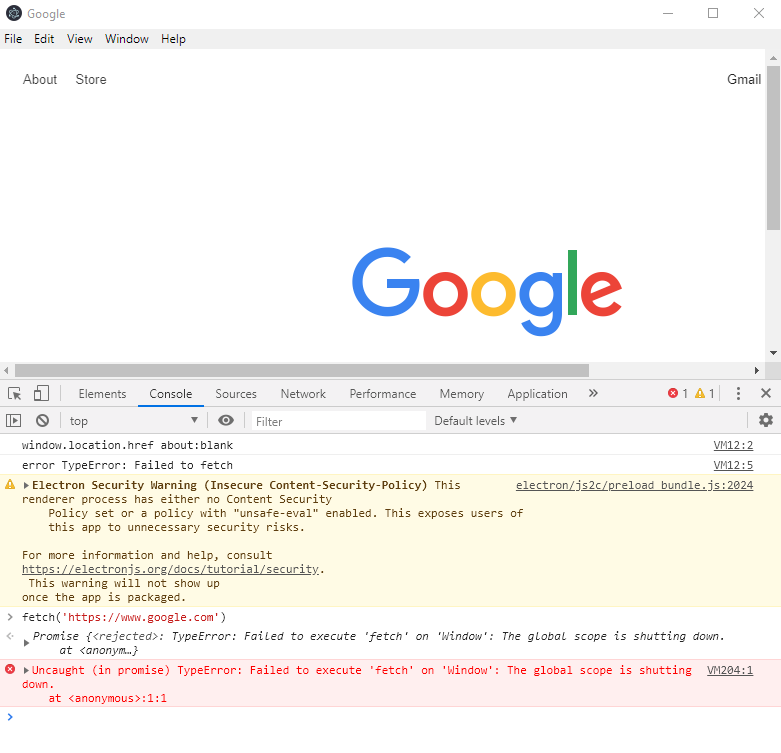Click the red error count indicator
This screenshot has width=781, height=753.
(678, 393)
